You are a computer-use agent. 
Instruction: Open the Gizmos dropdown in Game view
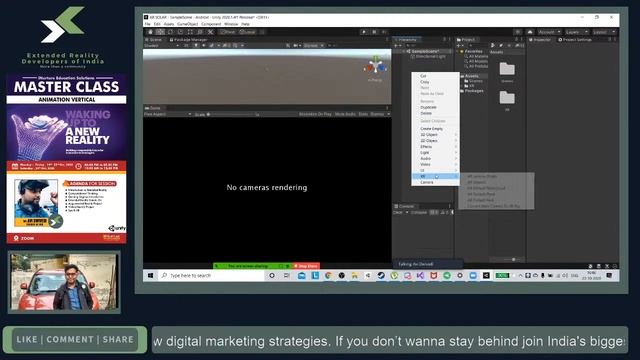click(x=380, y=114)
